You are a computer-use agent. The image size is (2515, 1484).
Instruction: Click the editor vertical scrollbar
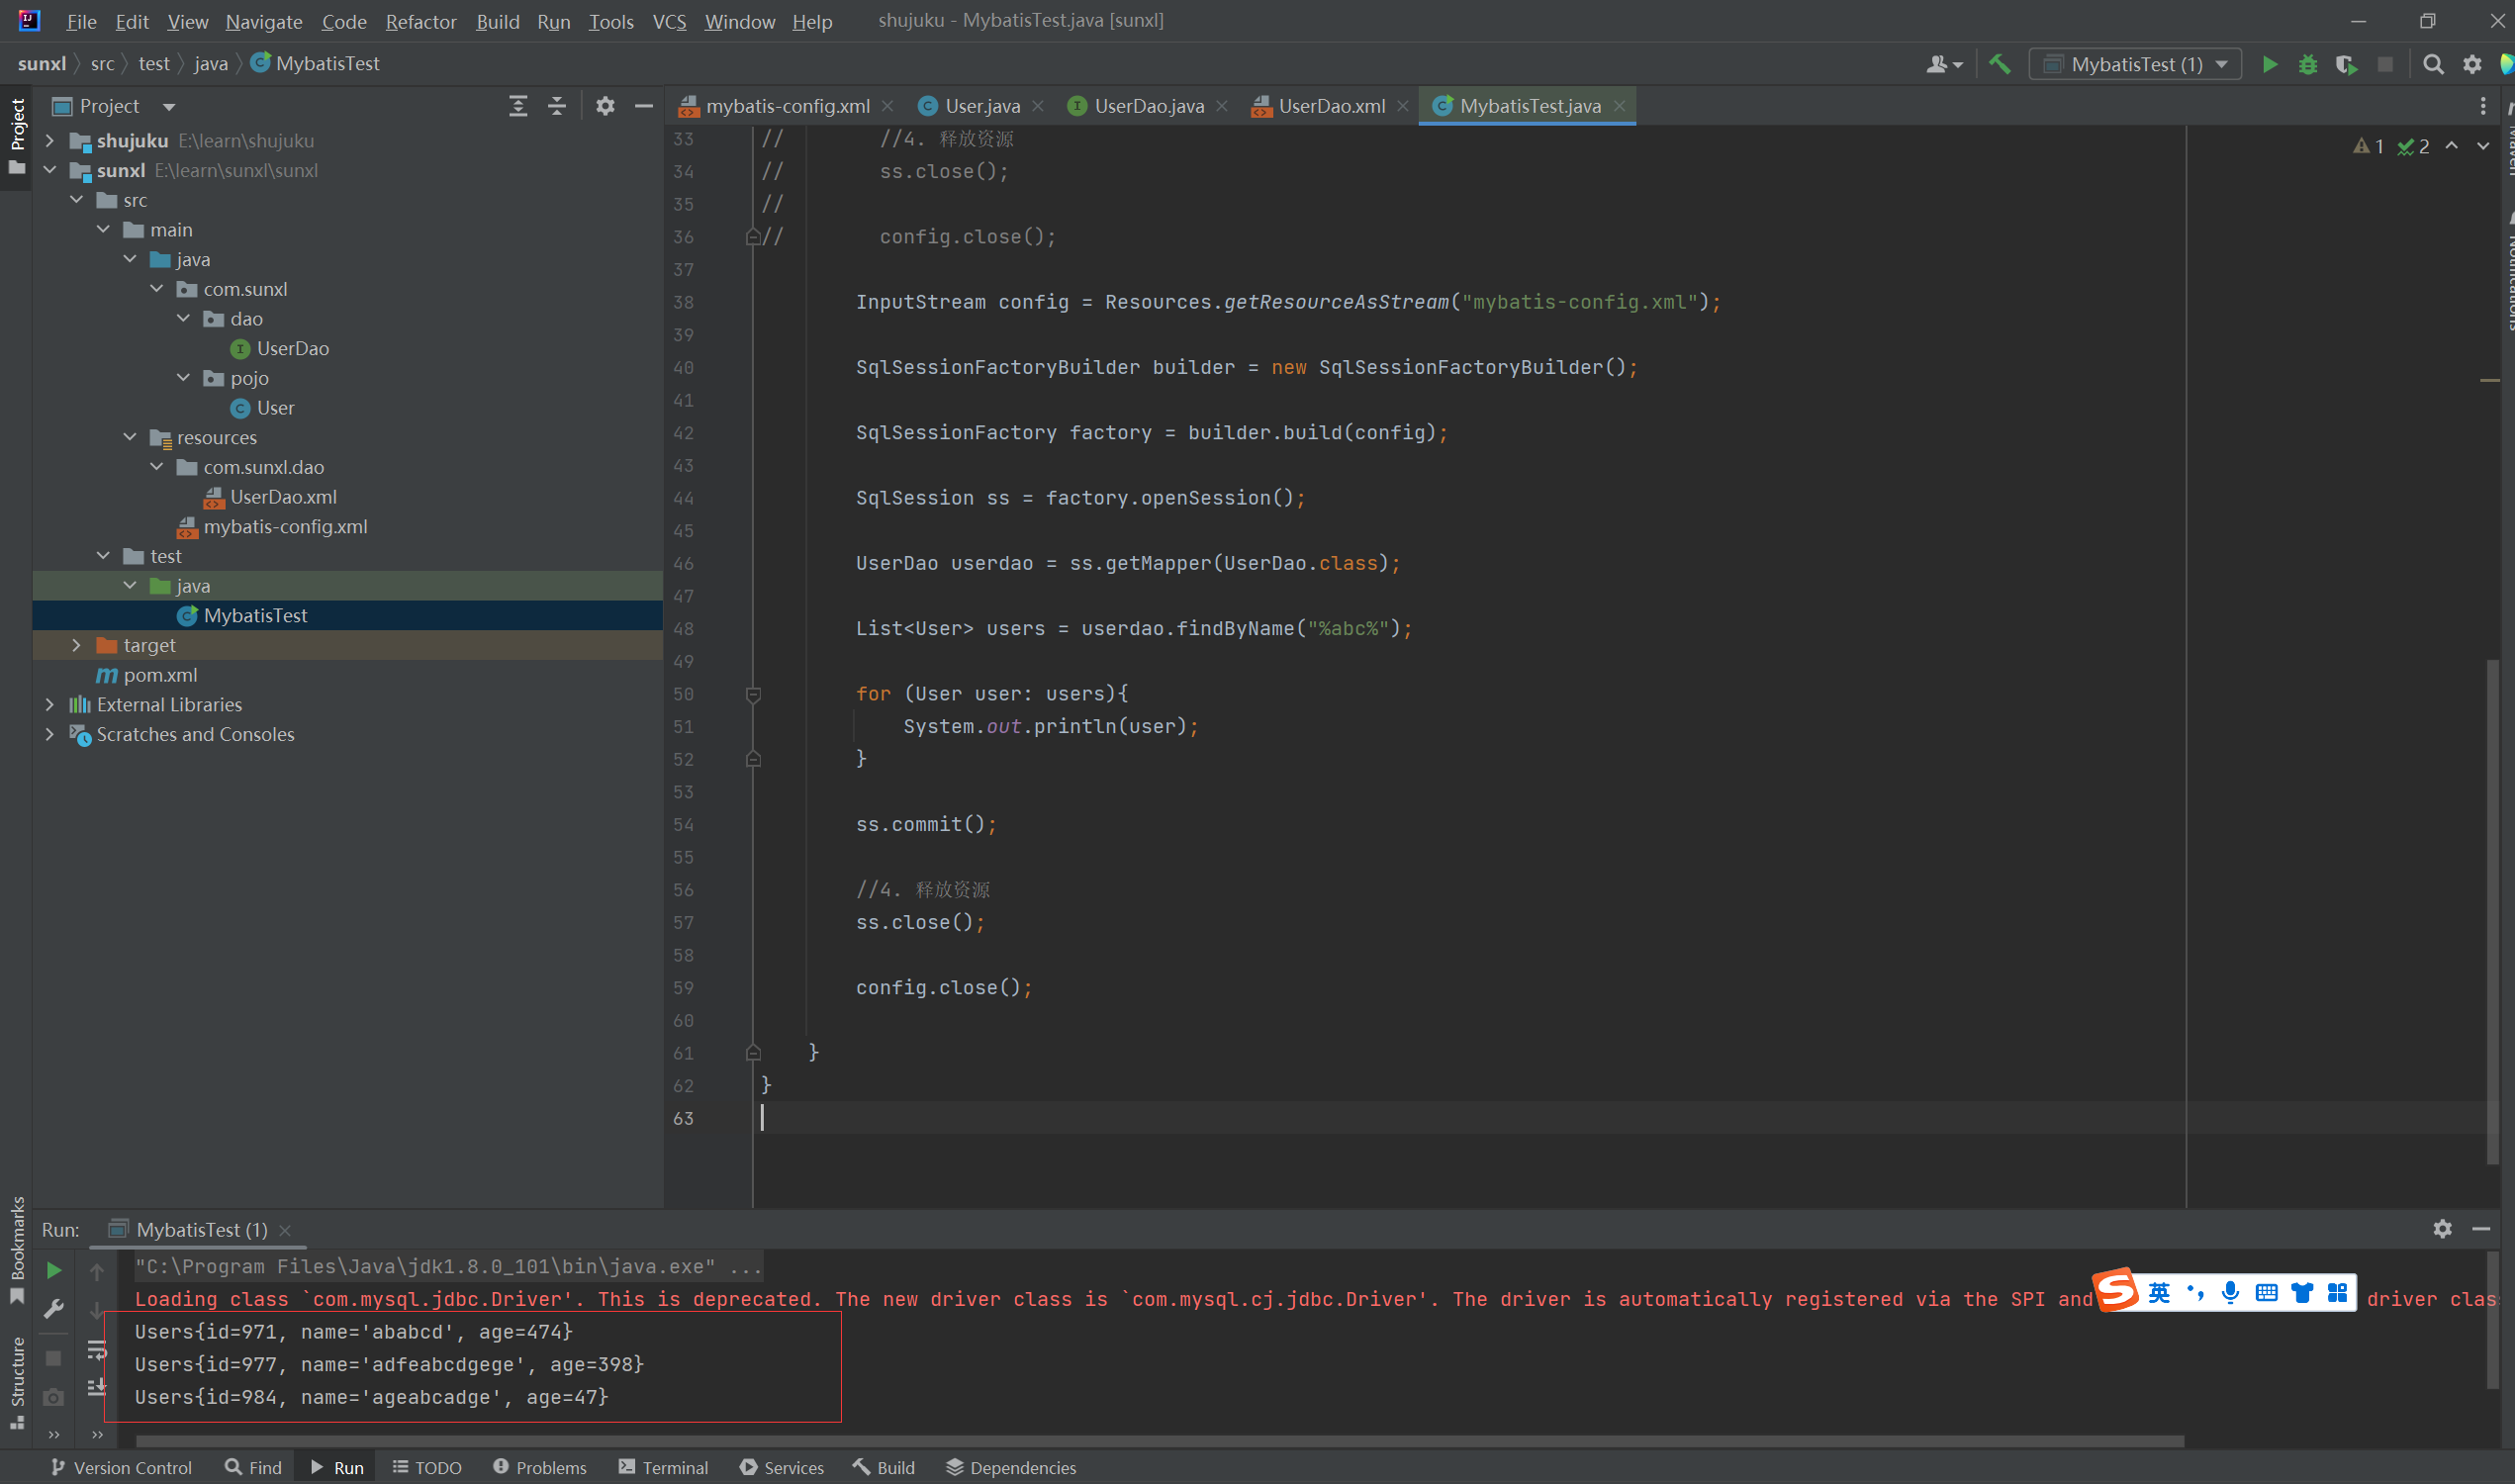point(2491,910)
